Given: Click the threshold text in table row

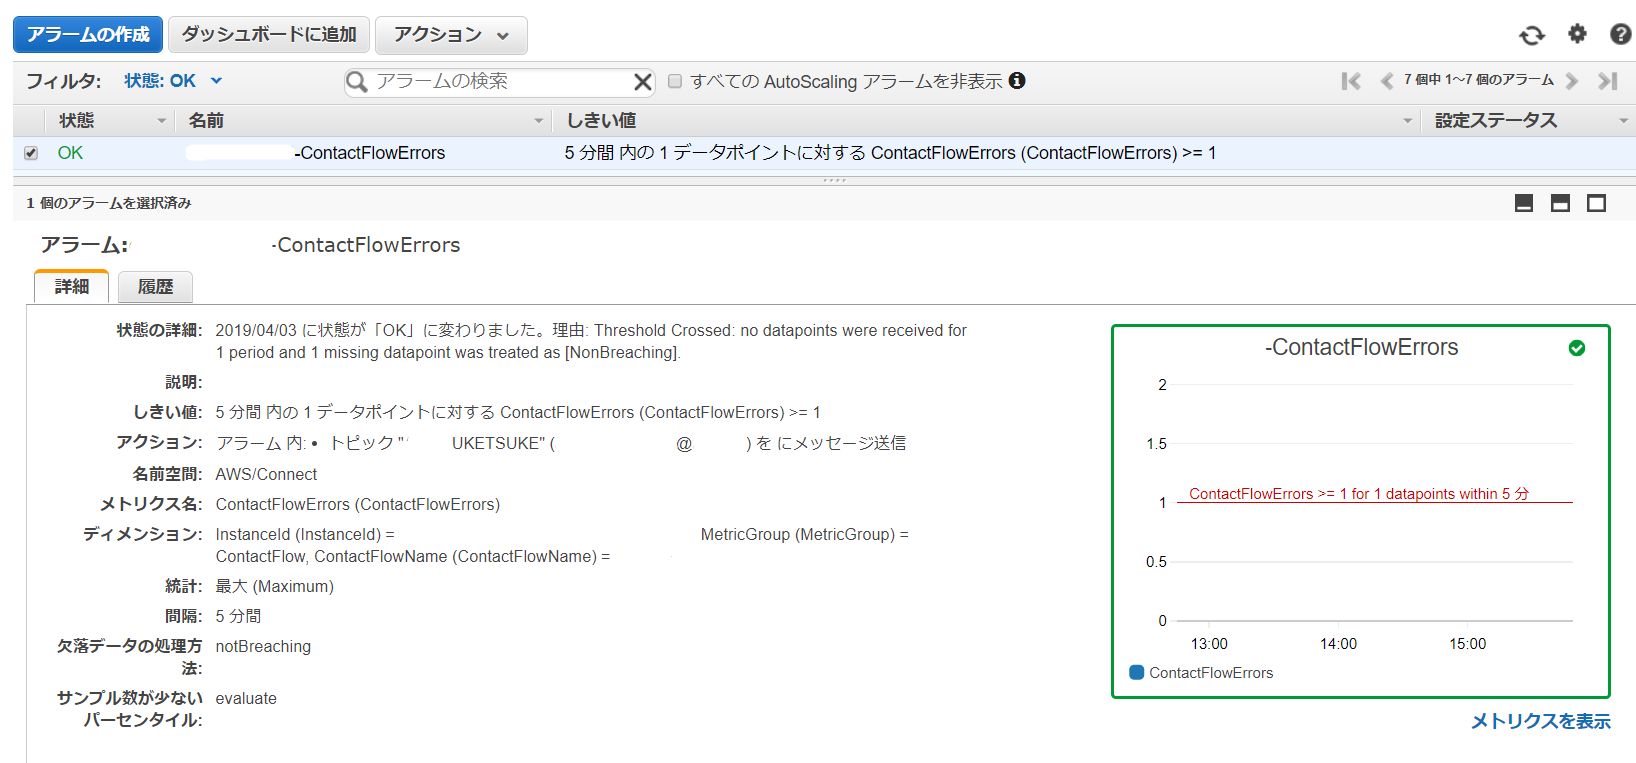Looking at the screenshot, I should [x=890, y=153].
